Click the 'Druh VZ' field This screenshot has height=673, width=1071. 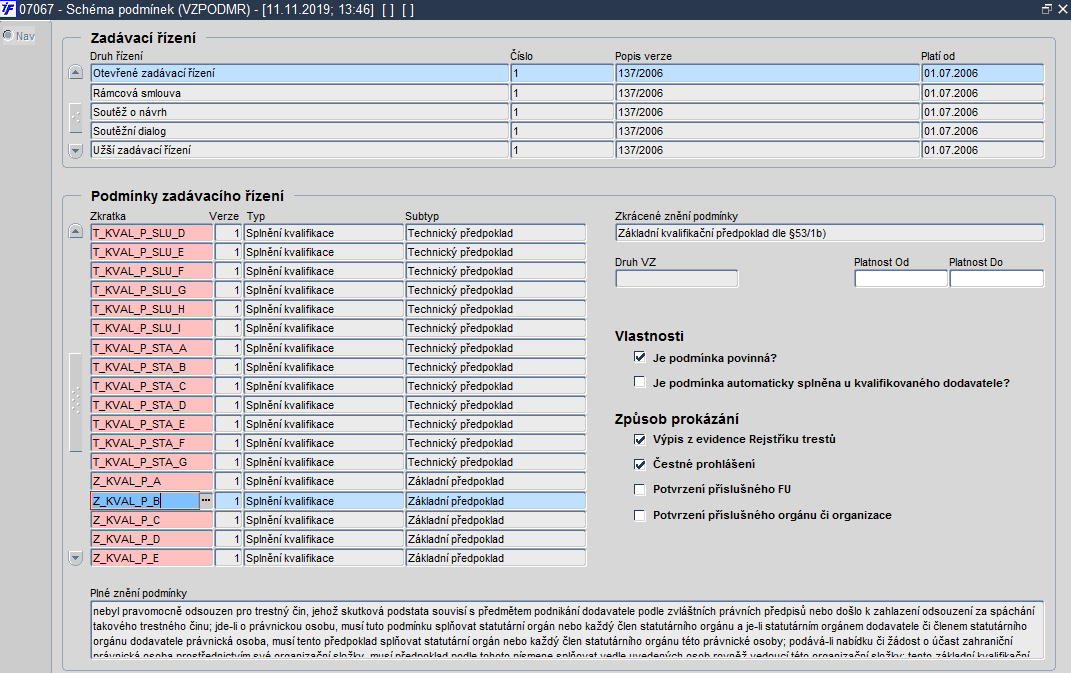[676, 278]
